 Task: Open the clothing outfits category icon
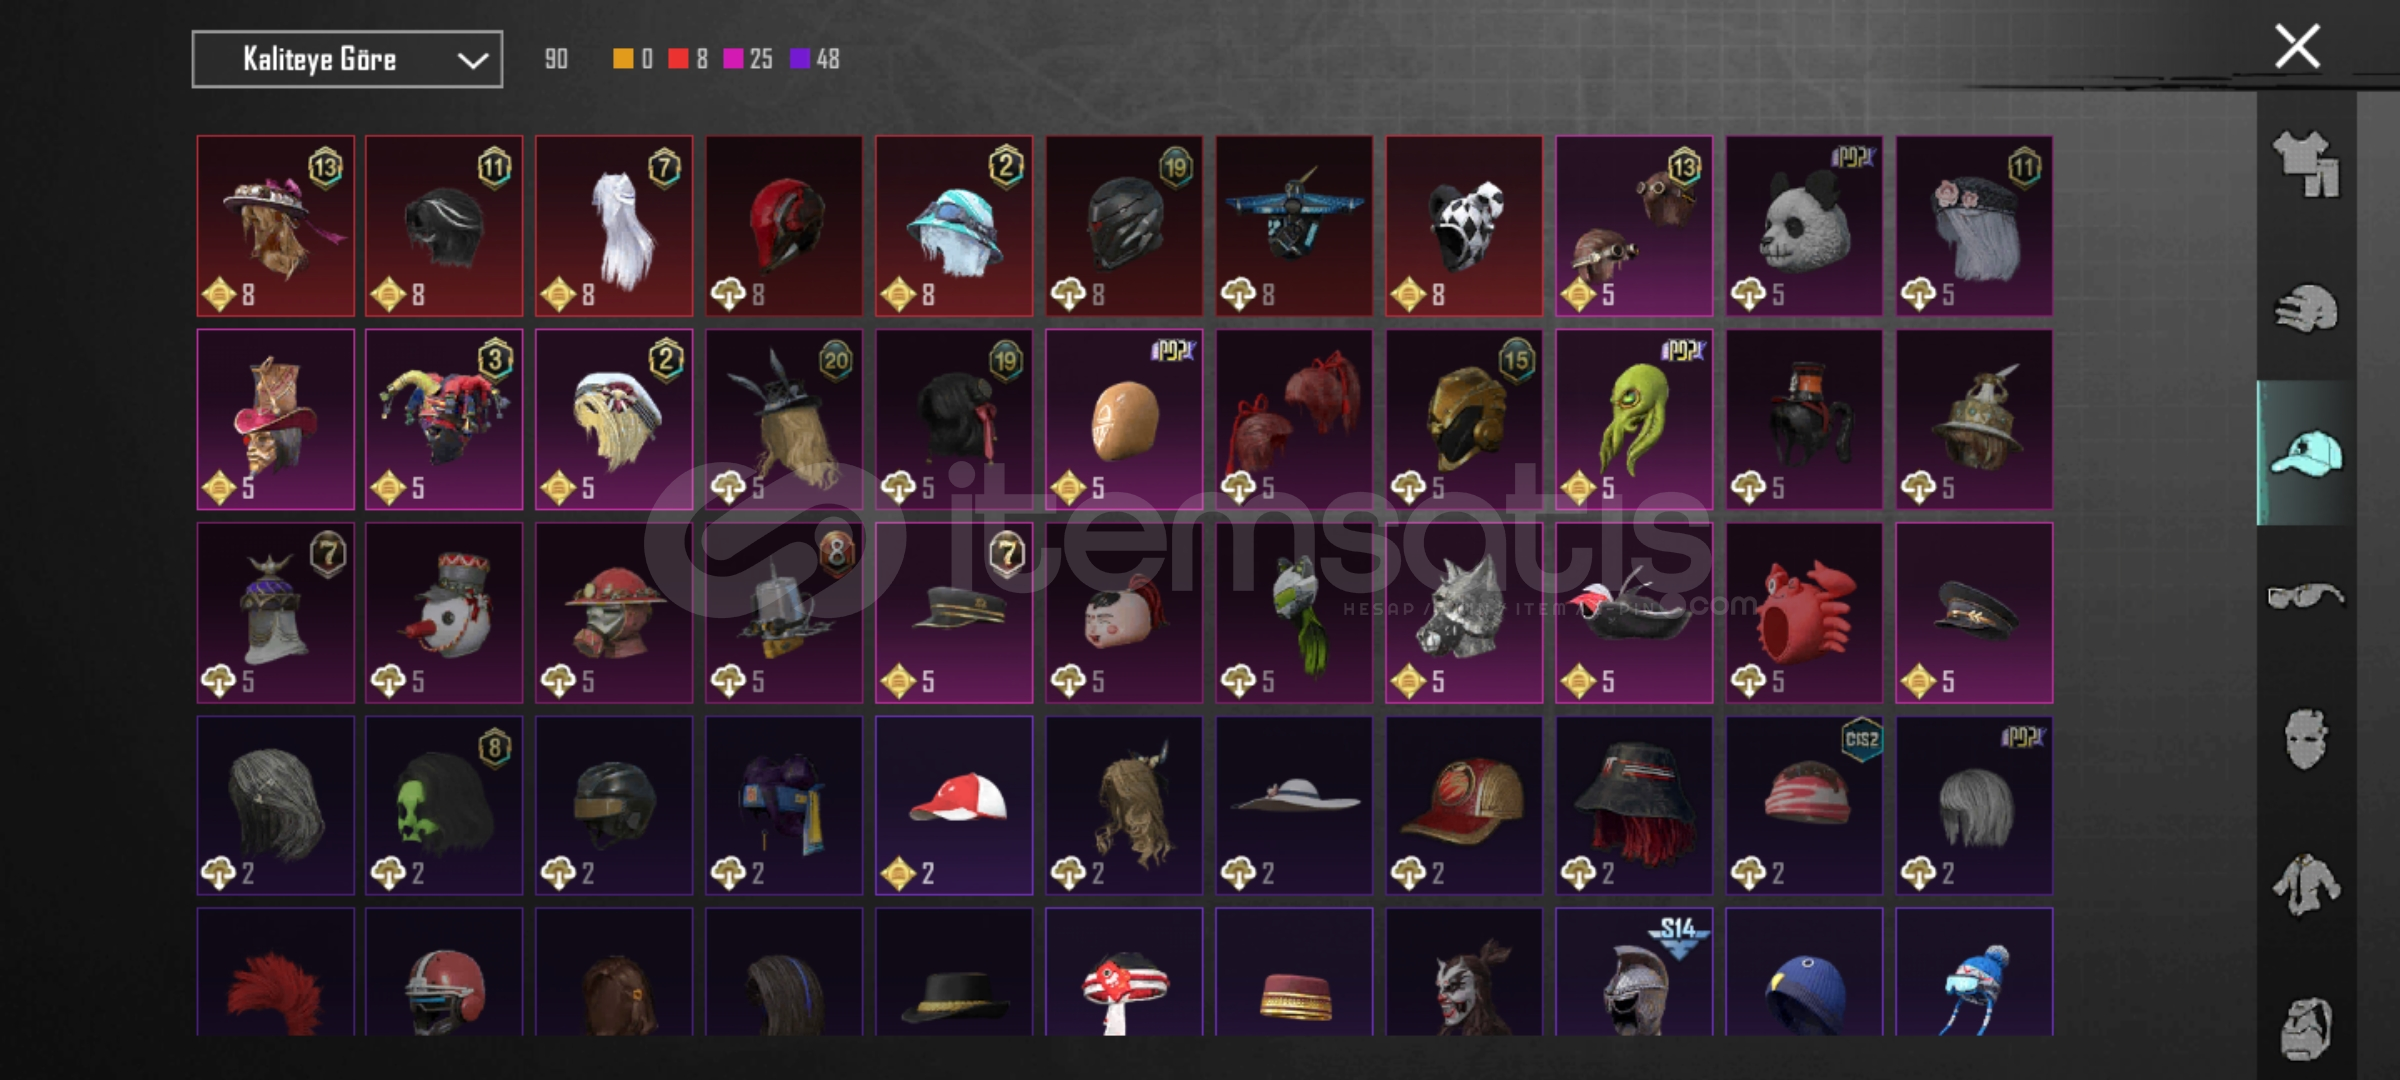[x=2306, y=164]
